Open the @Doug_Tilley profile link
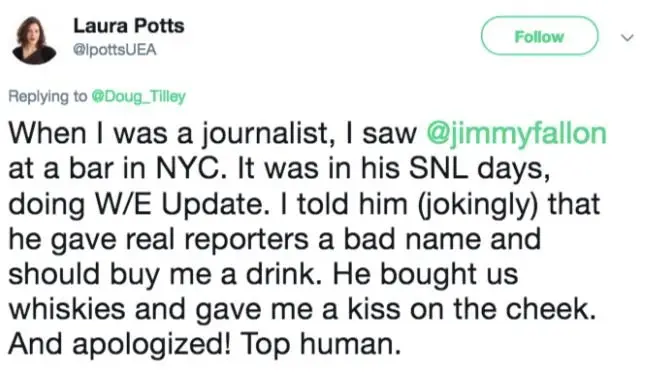 (x=138, y=96)
